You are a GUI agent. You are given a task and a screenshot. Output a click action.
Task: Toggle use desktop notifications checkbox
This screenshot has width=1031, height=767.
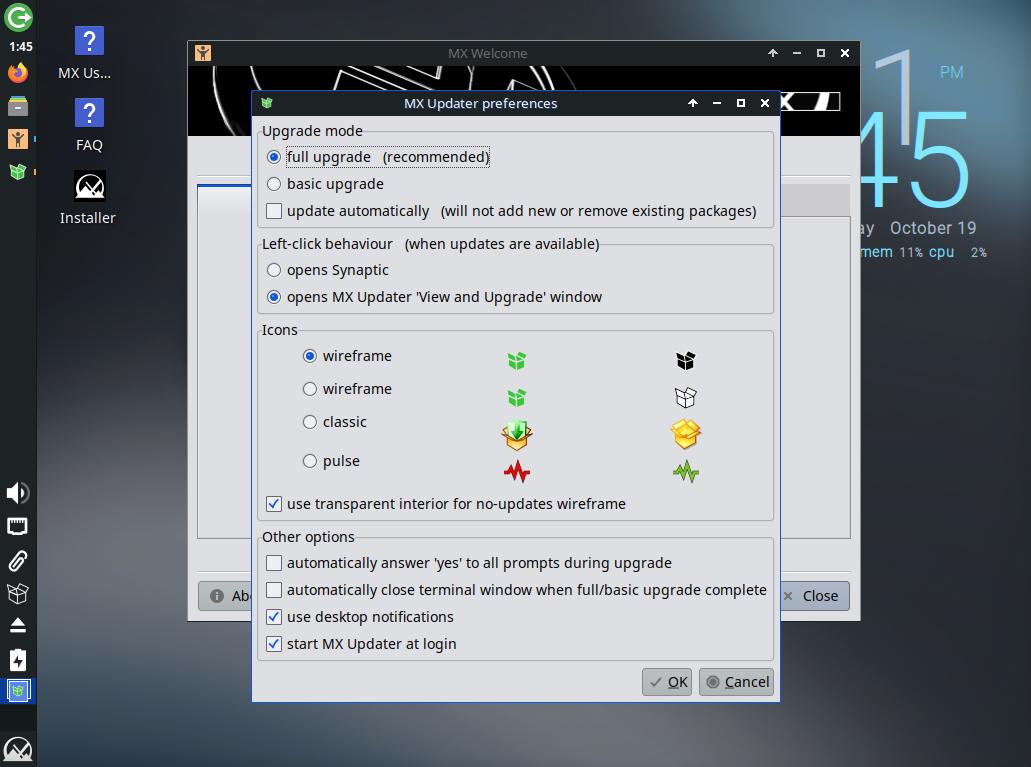click(274, 617)
